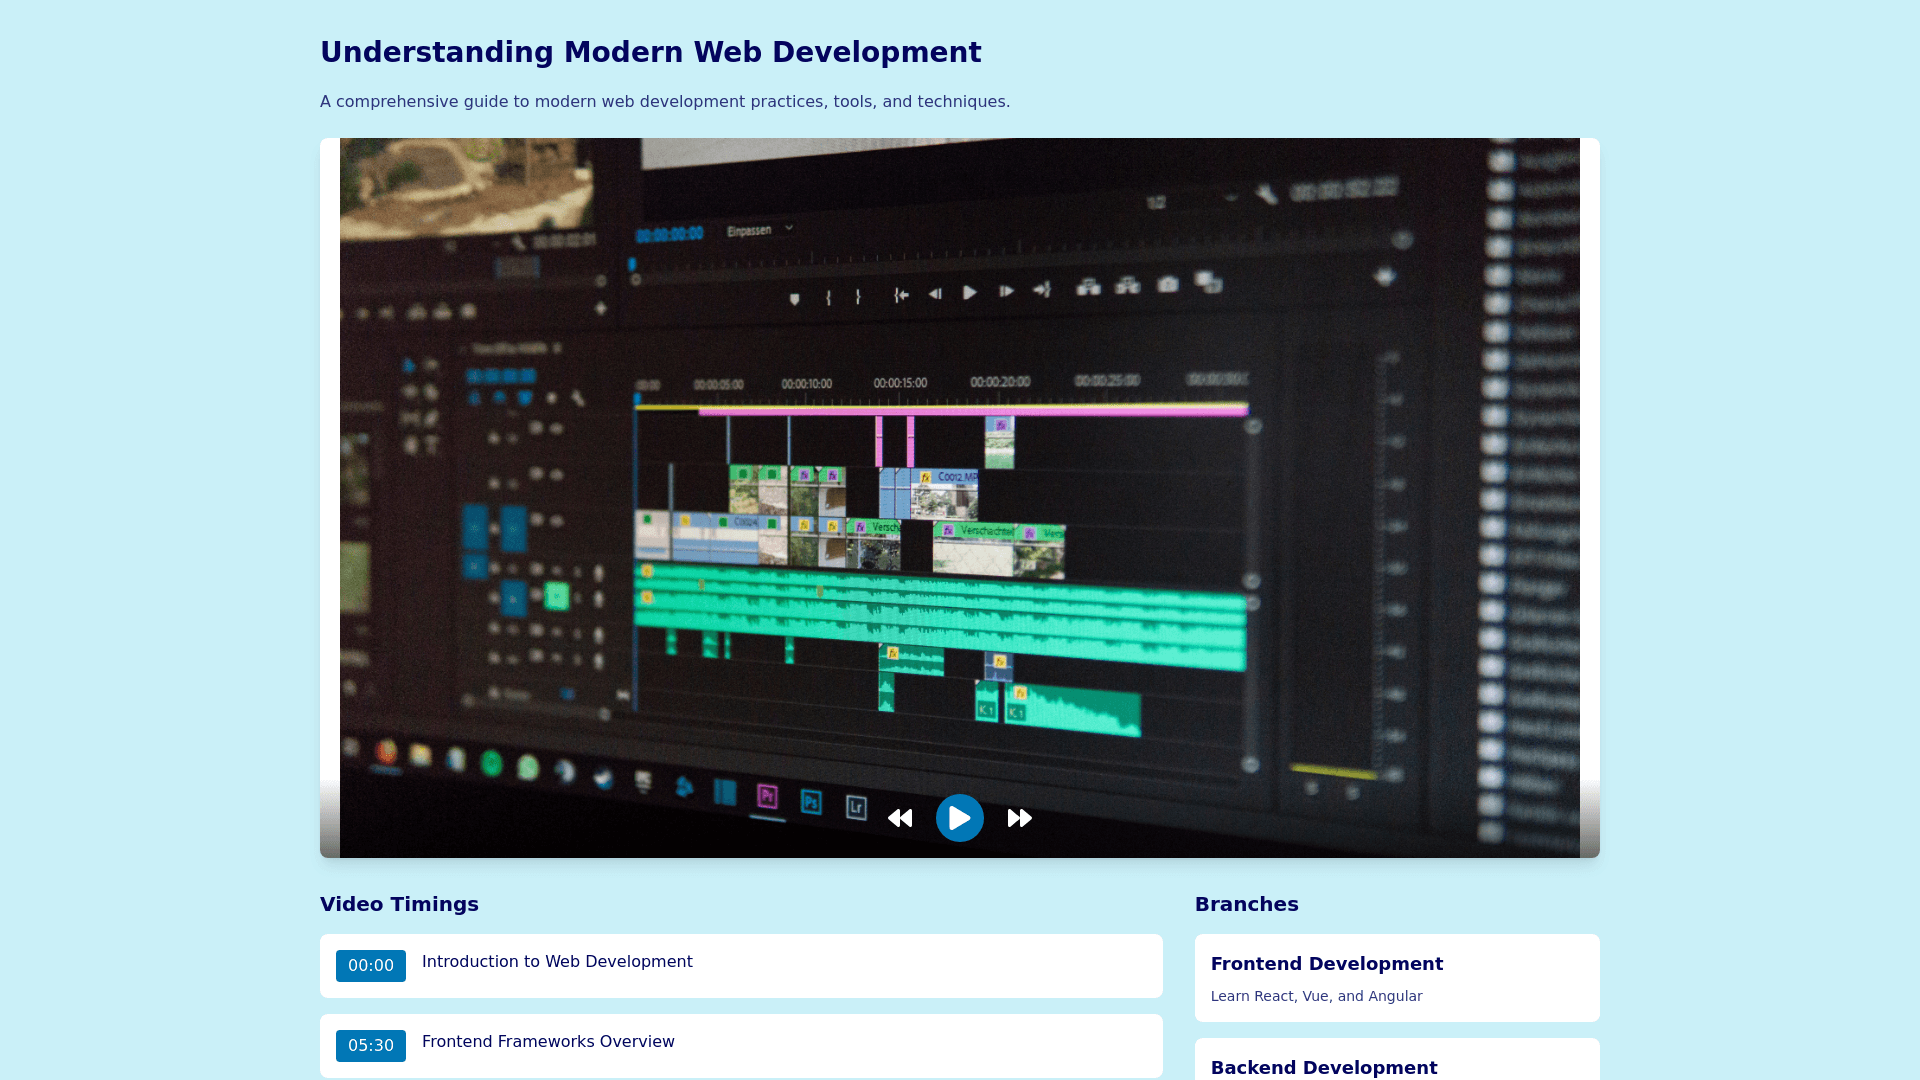Click the small play triangle in program monitor
Screen dimensions: 1920x1080
(x=969, y=292)
